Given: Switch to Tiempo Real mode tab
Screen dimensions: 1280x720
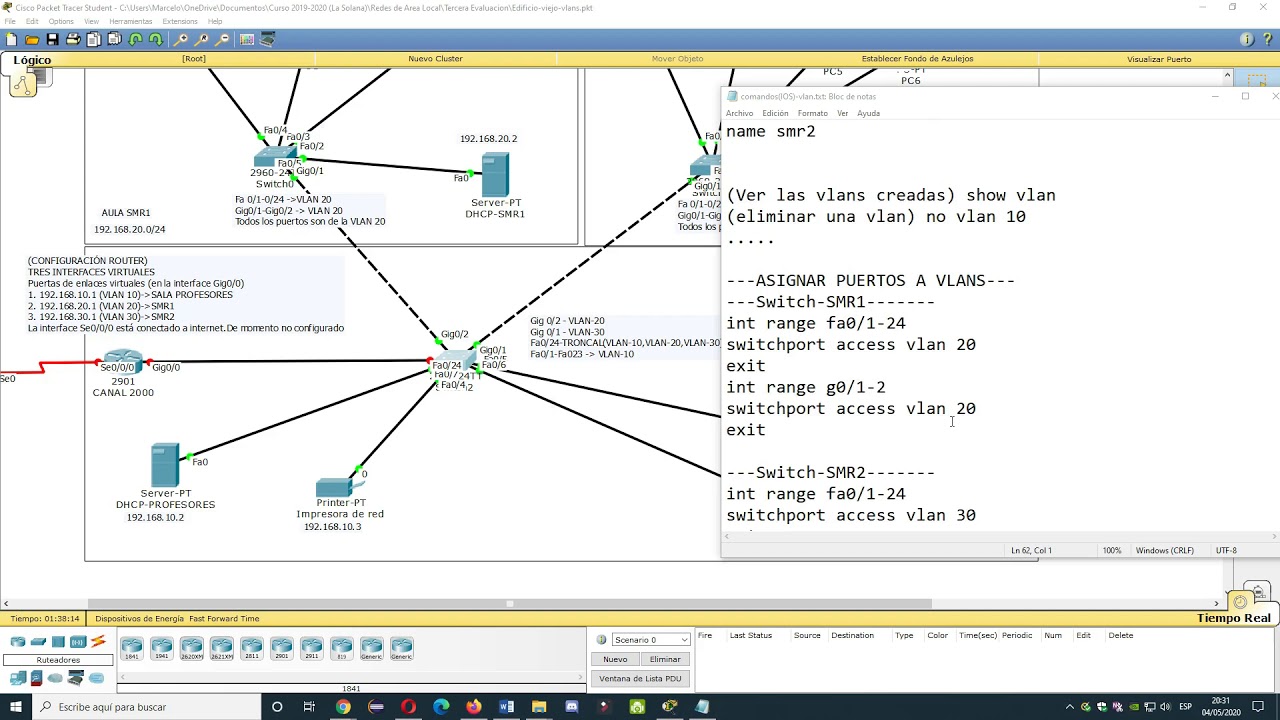Looking at the screenshot, I should coord(1233,618).
